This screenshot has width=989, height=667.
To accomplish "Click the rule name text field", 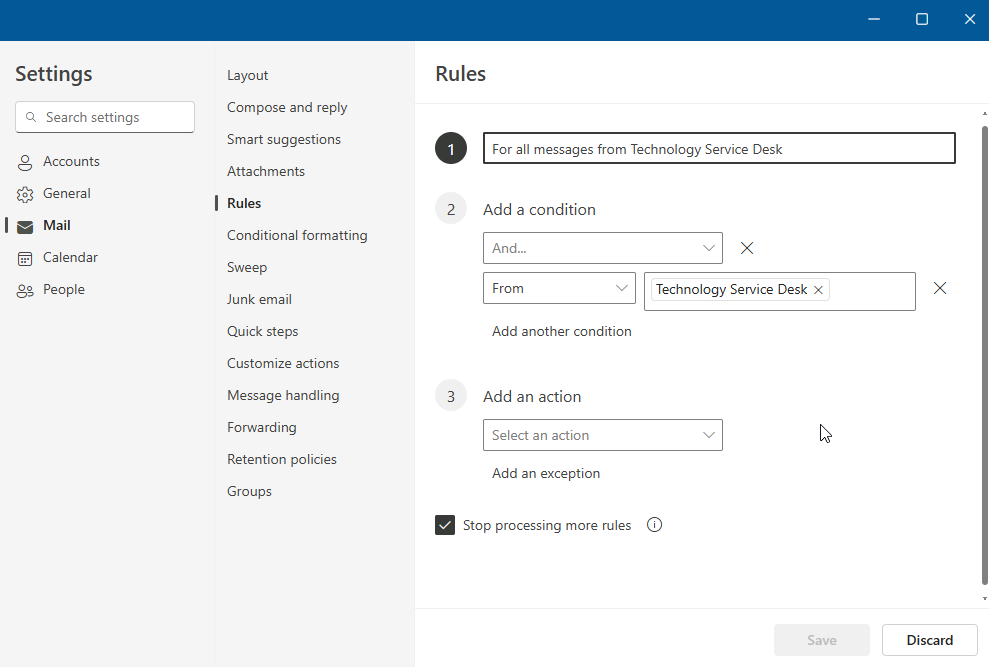I will pos(718,149).
